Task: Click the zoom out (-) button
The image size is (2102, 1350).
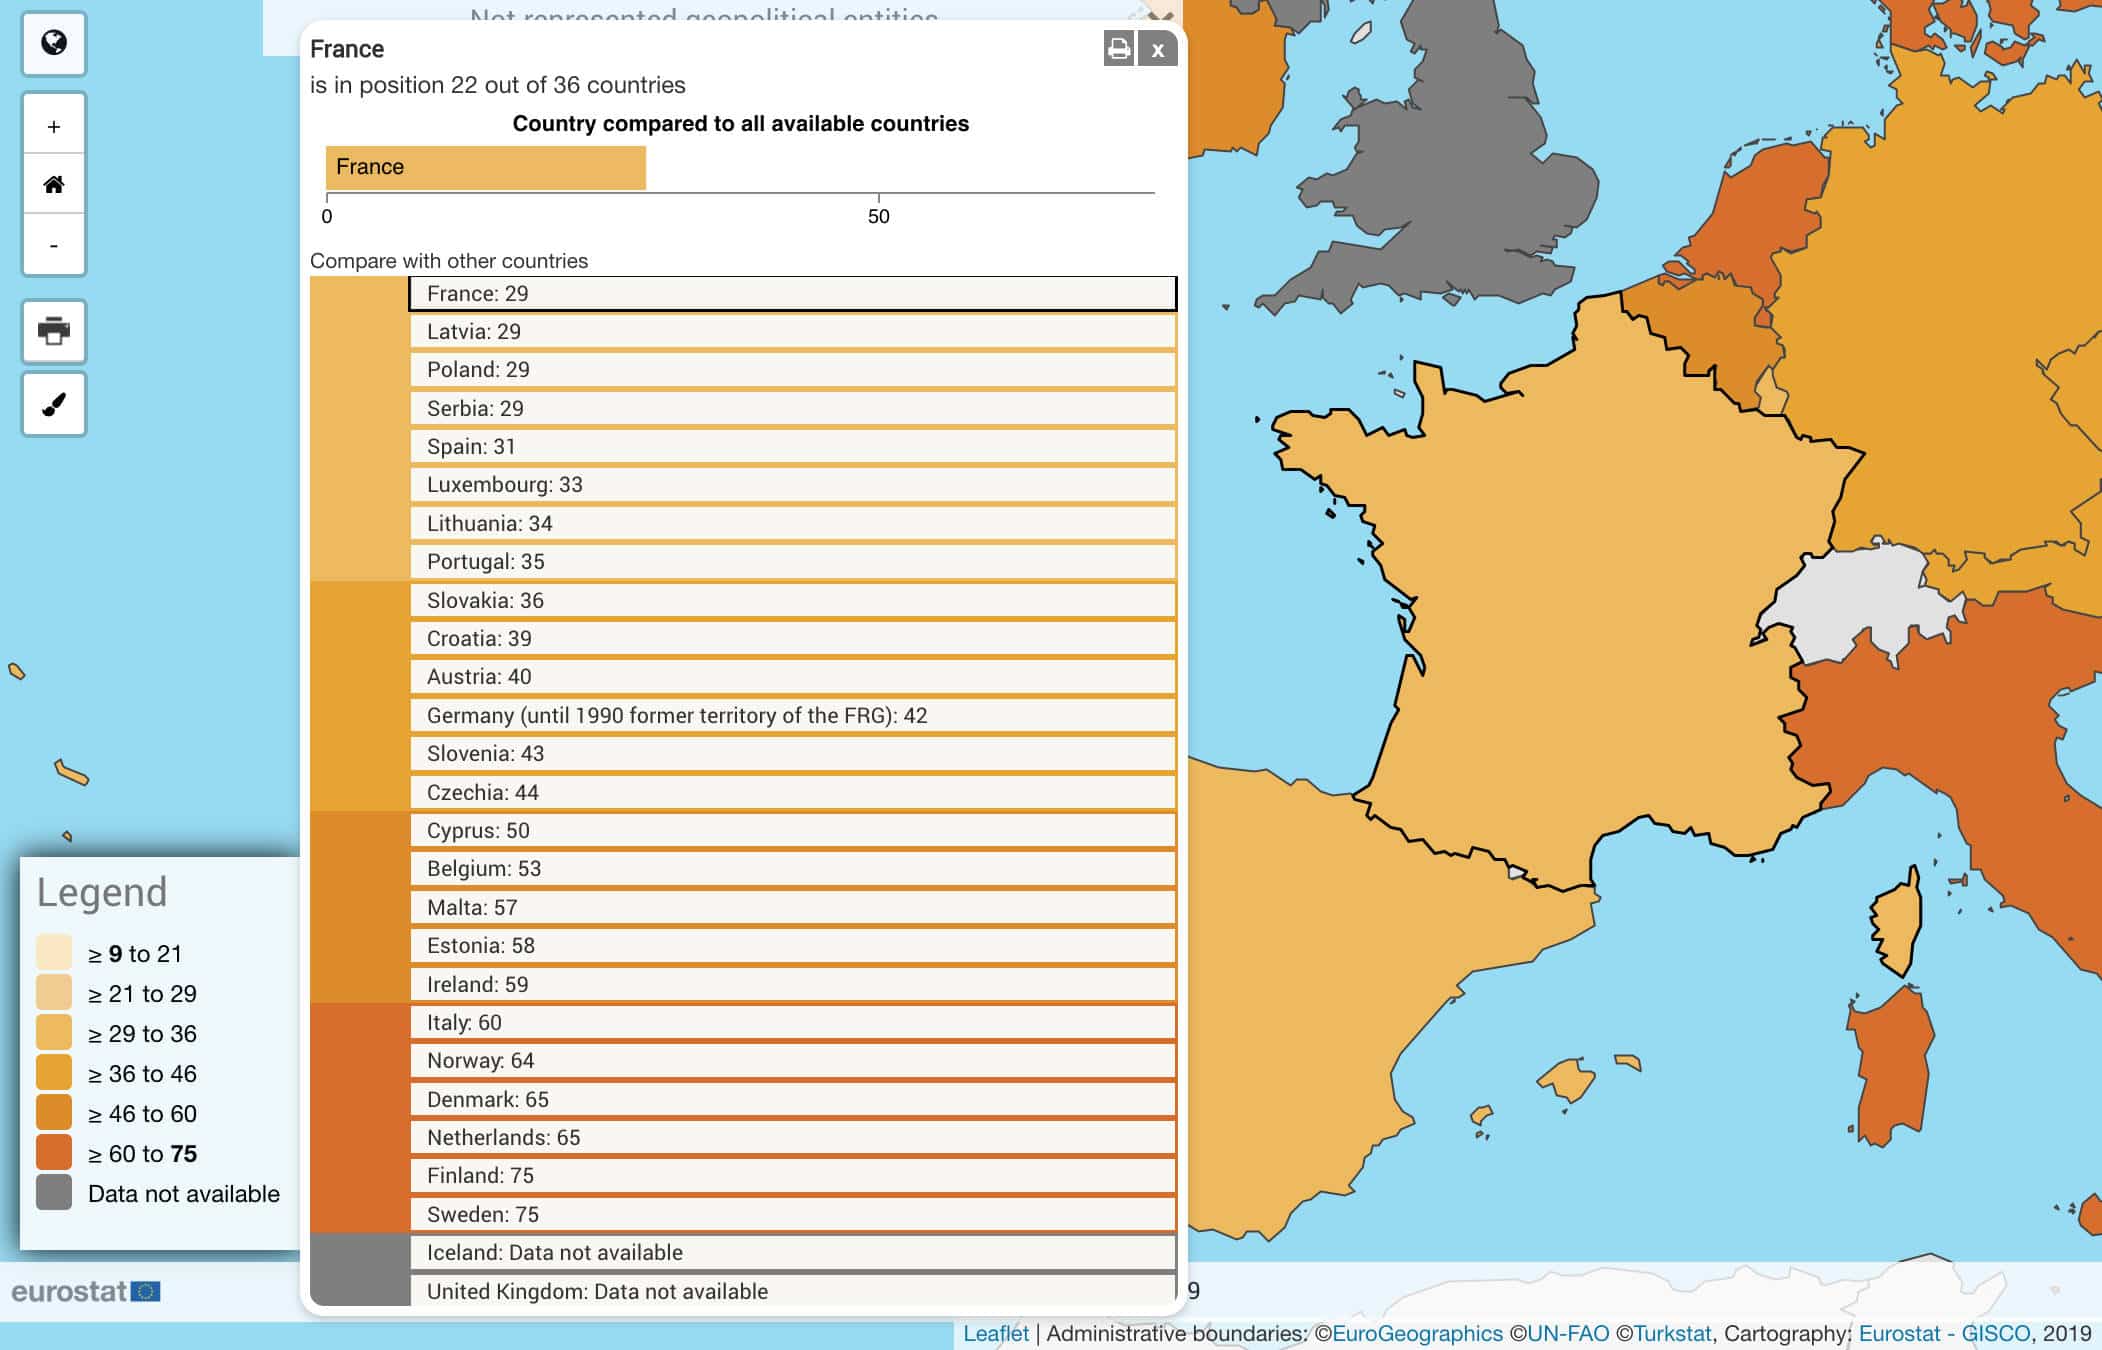Action: [x=54, y=245]
